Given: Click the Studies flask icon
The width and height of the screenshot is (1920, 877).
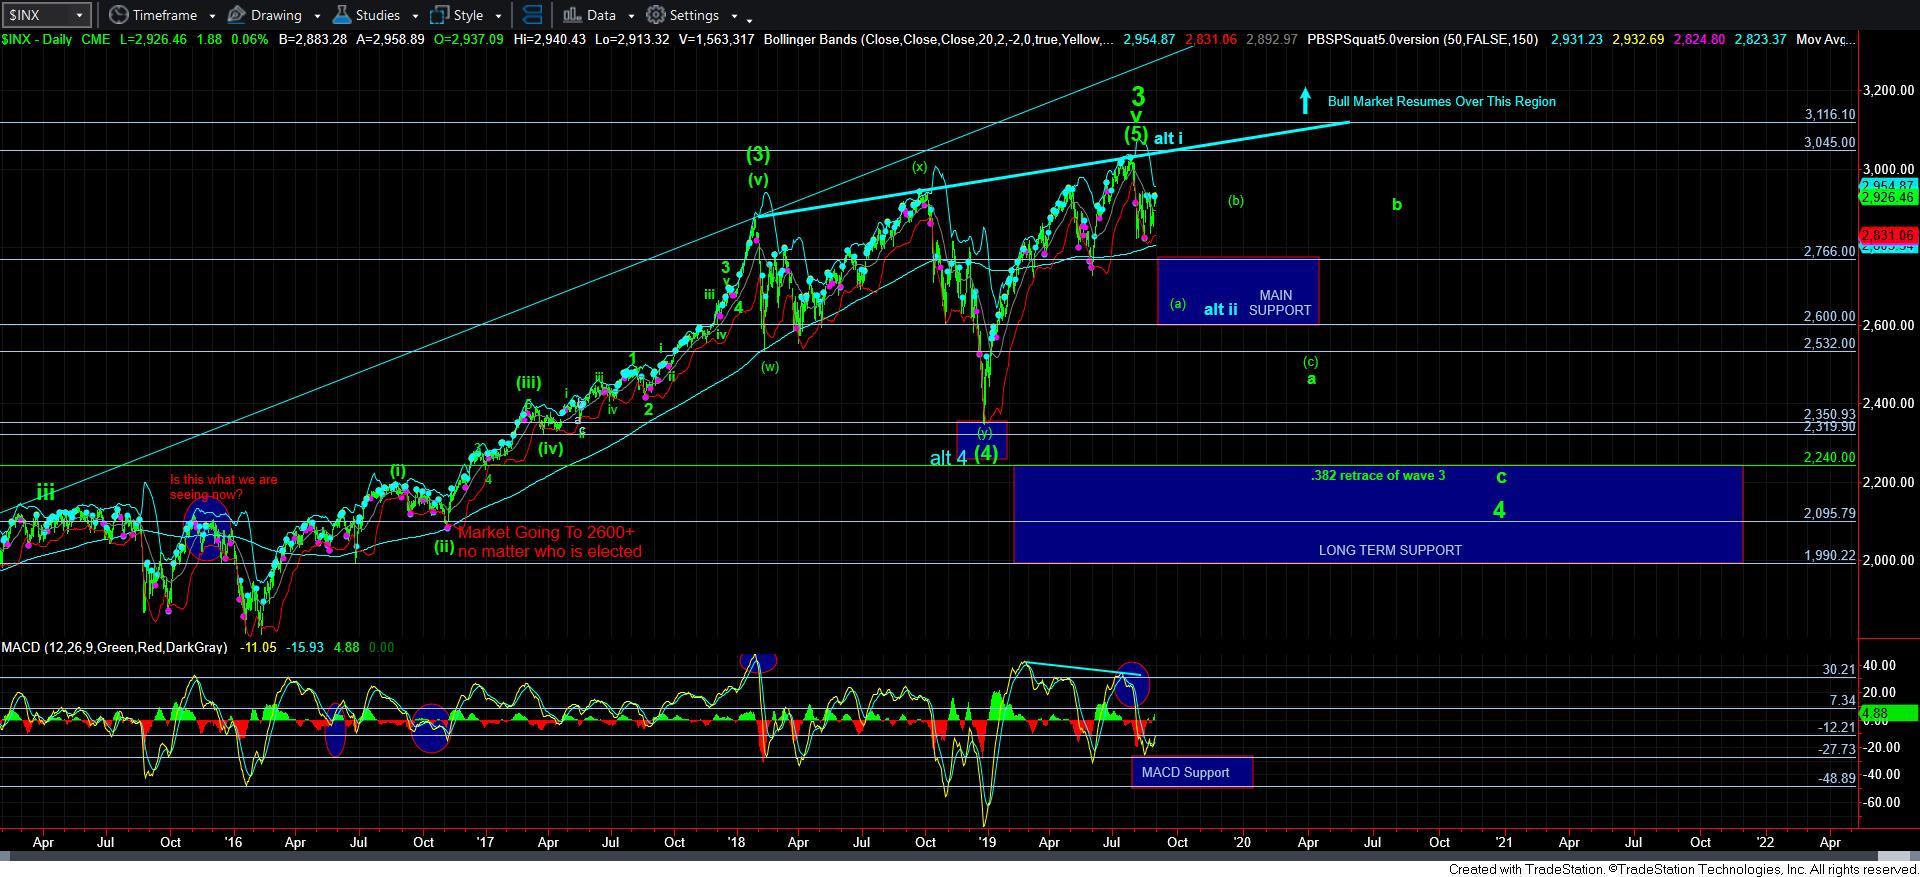Looking at the screenshot, I should pyautogui.click(x=342, y=15).
